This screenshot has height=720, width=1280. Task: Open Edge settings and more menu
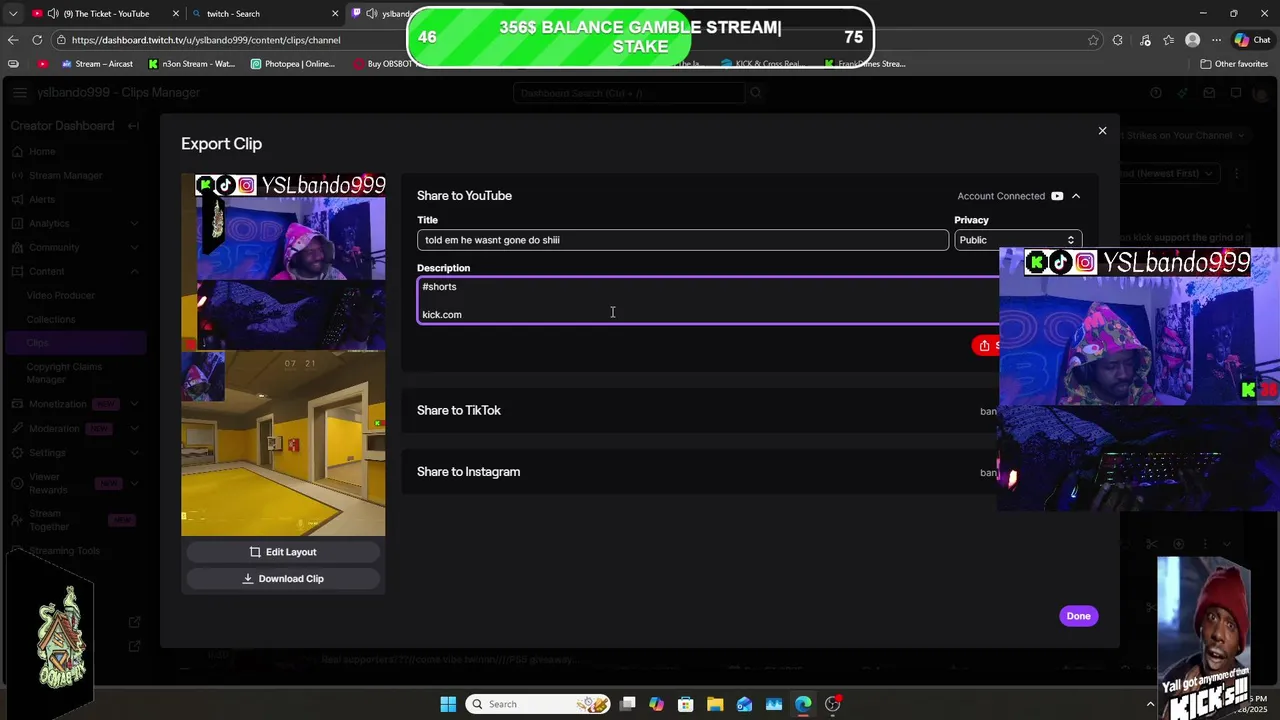point(1216,40)
